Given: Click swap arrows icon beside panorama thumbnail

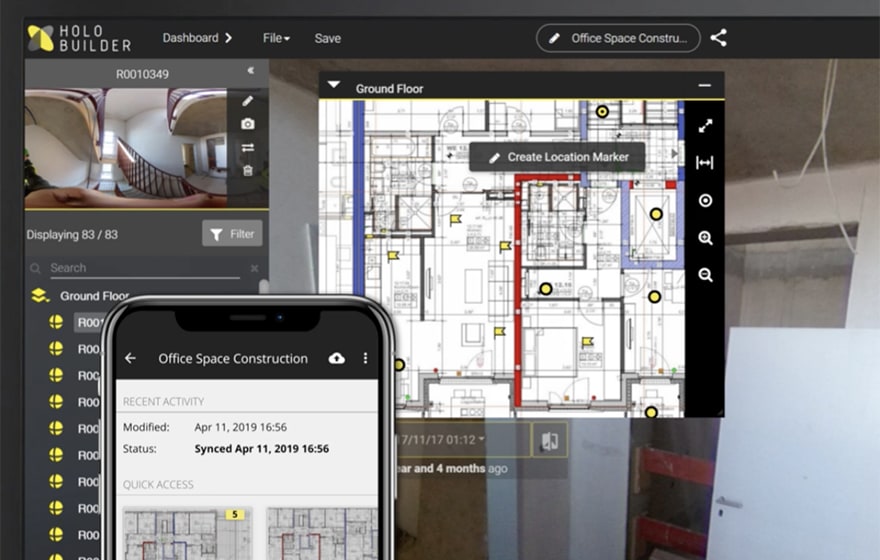Looking at the screenshot, I should (248, 148).
